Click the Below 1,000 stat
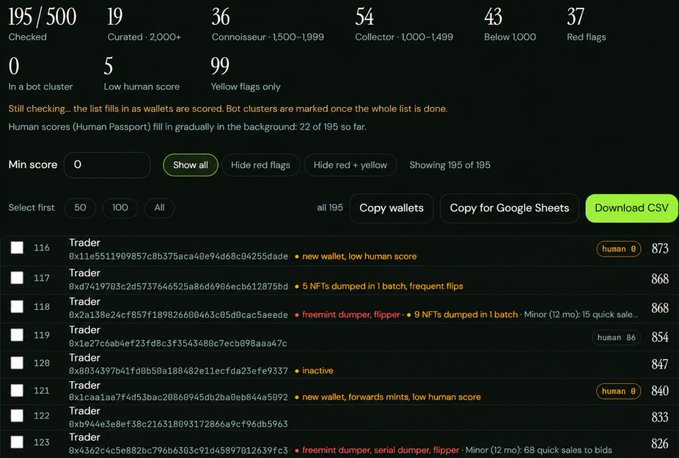 (510, 24)
